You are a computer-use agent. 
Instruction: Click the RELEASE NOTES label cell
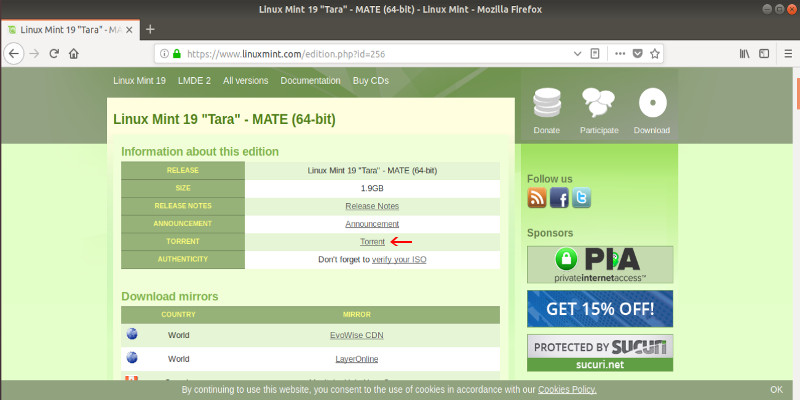click(x=183, y=206)
